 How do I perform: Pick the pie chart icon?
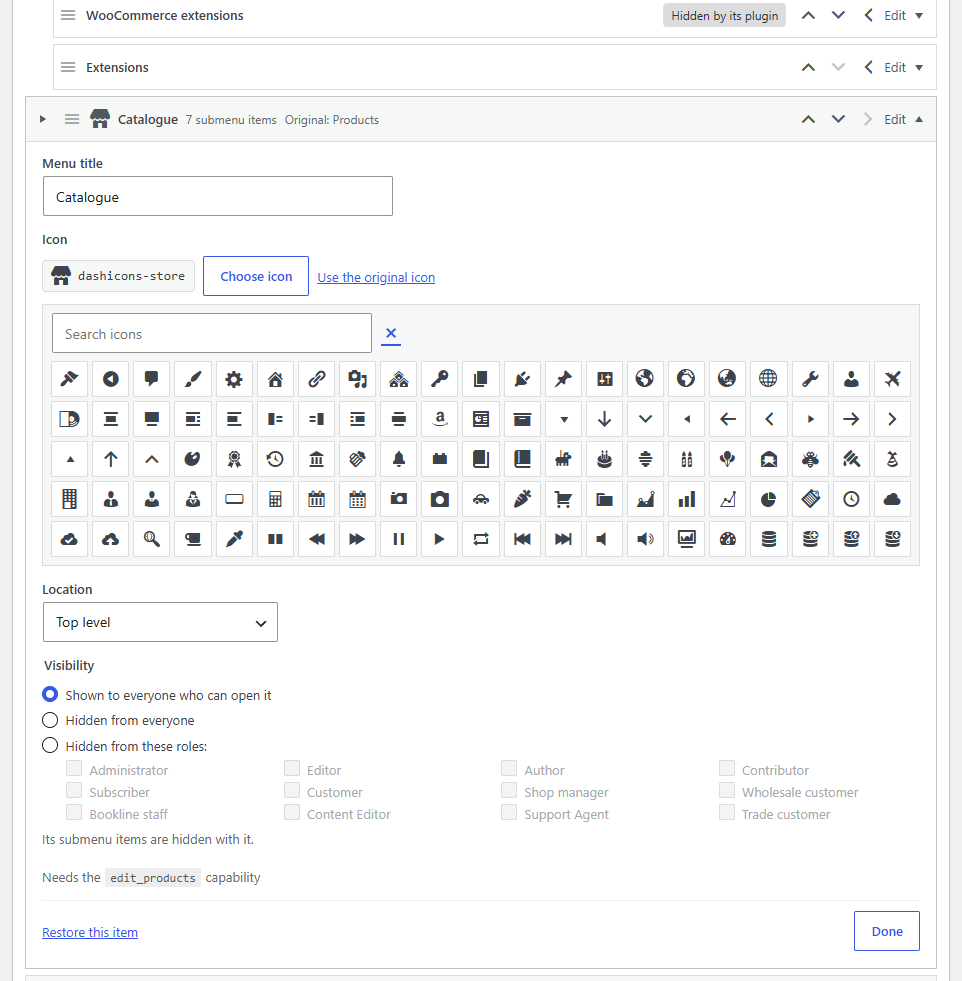coord(769,499)
